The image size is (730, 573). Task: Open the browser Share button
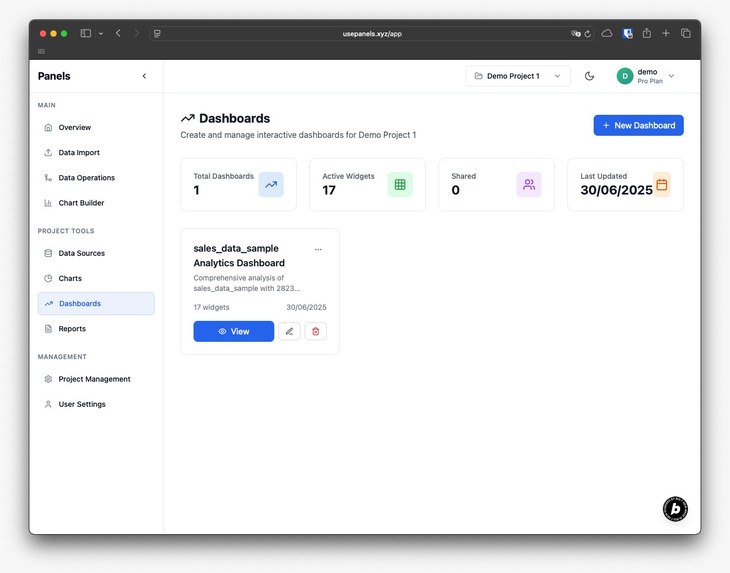[x=647, y=33]
